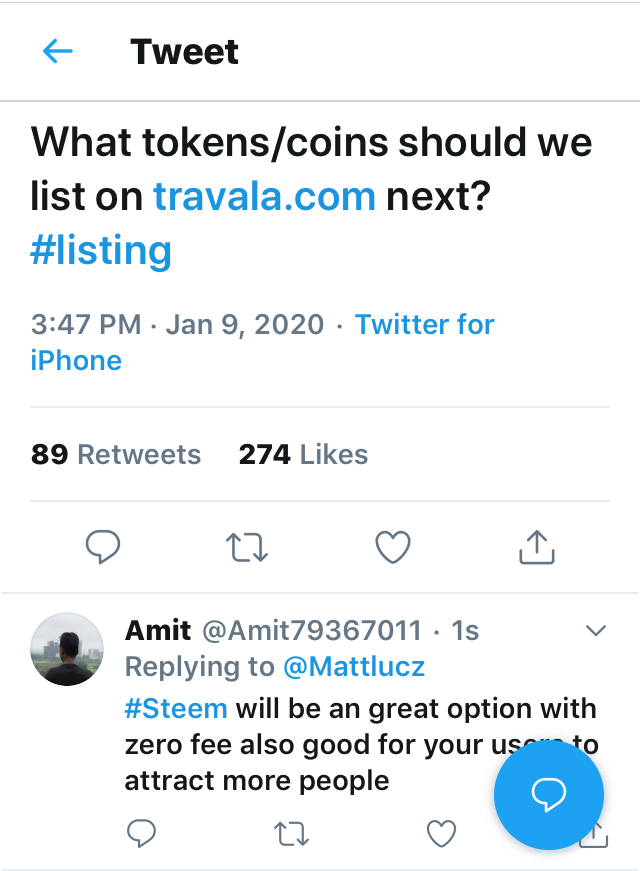Screen dimensions: 640x871
Task: Like Amit's reply
Action: coord(441,833)
